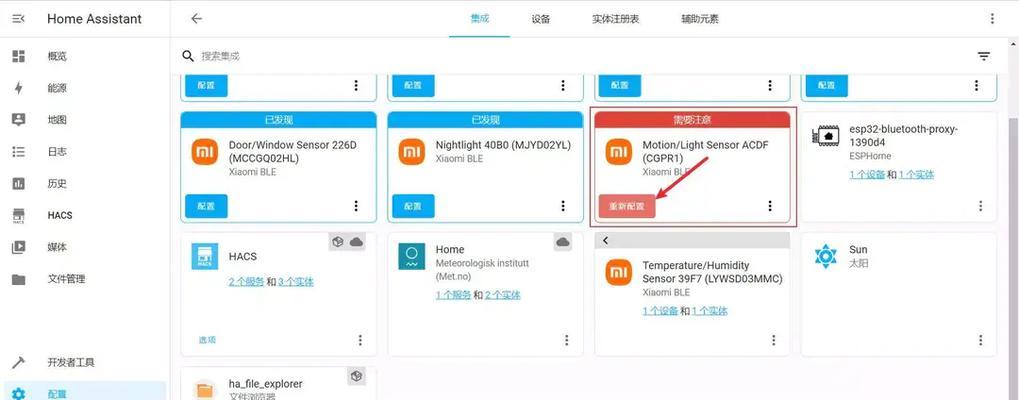Open HACS card overflow menu
Image resolution: width=1019 pixels, height=400 pixels.
point(360,340)
